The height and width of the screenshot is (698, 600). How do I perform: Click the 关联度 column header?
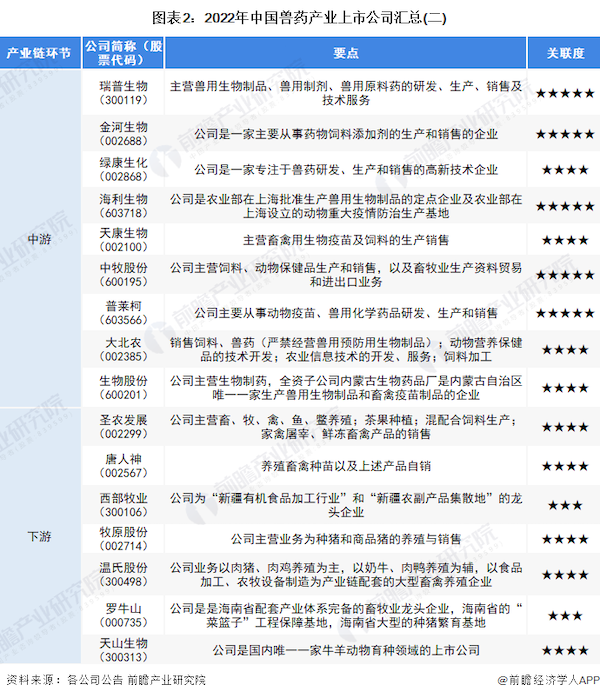click(564, 53)
